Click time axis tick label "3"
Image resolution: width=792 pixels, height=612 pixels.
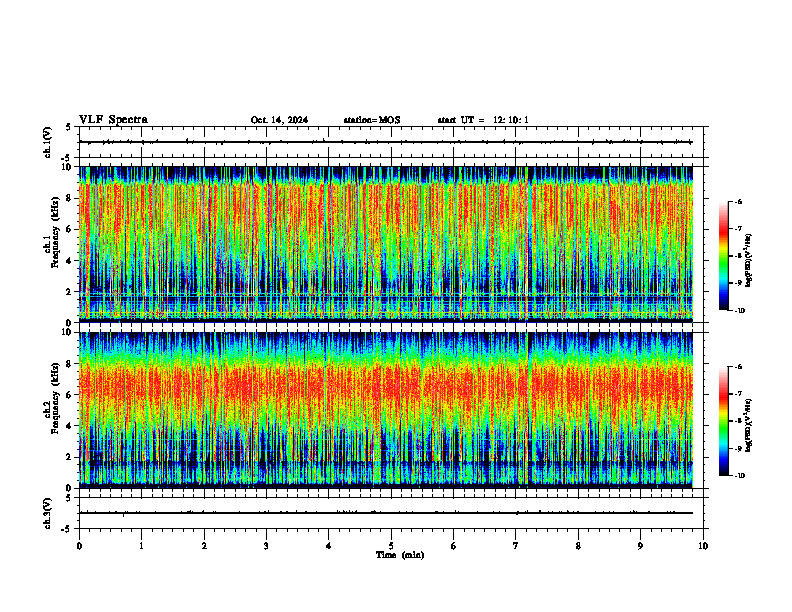[266, 546]
